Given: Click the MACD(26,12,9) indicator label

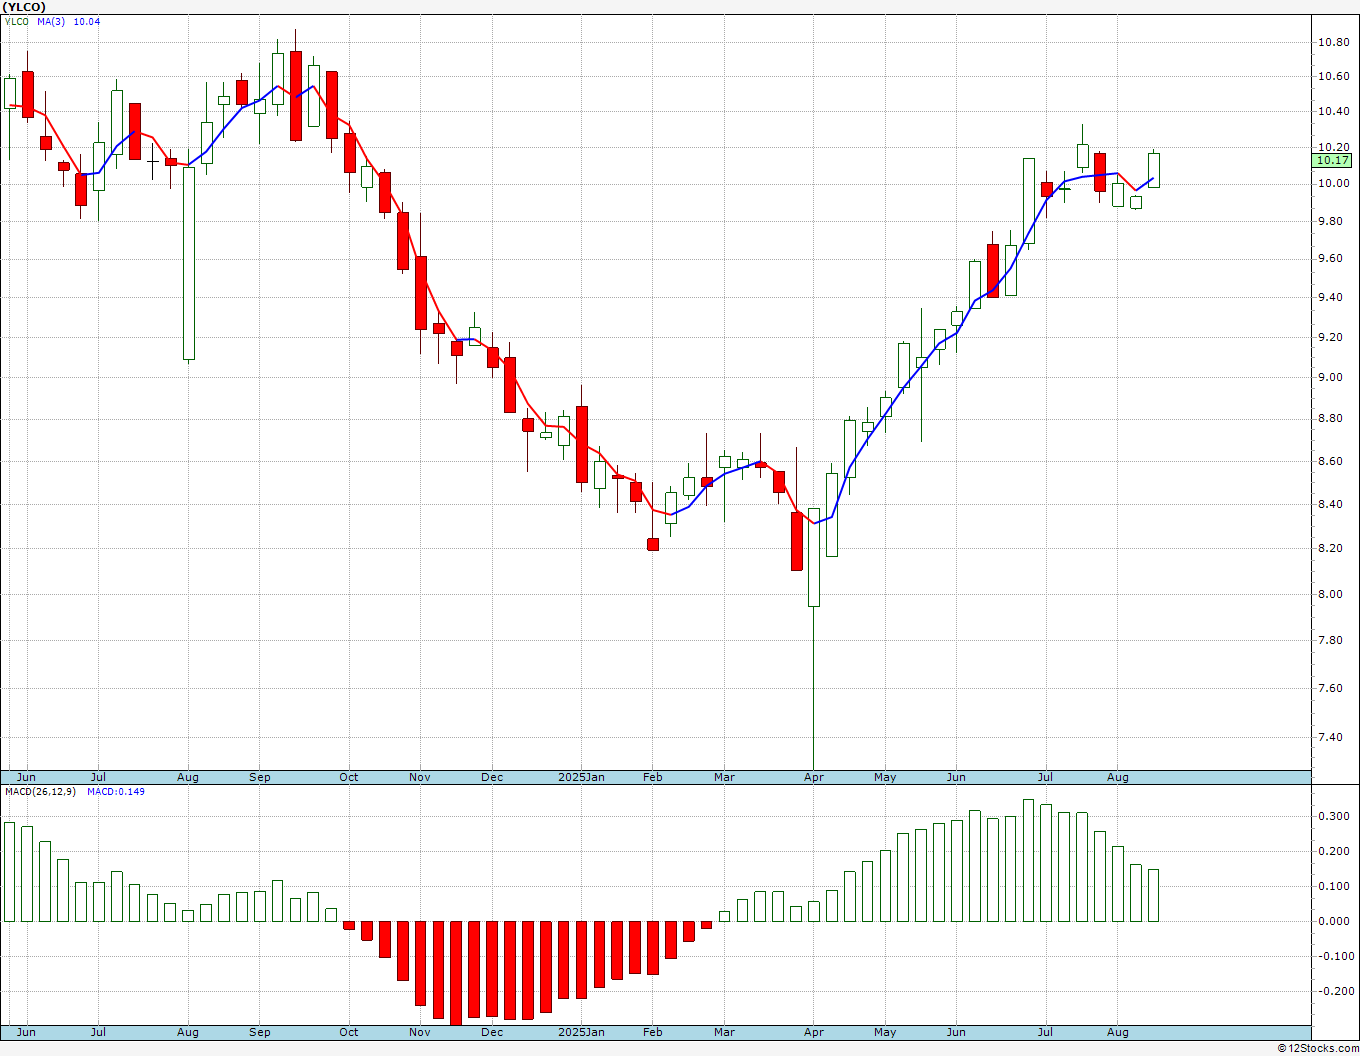Looking at the screenshot, I should [x=40, y=791].
